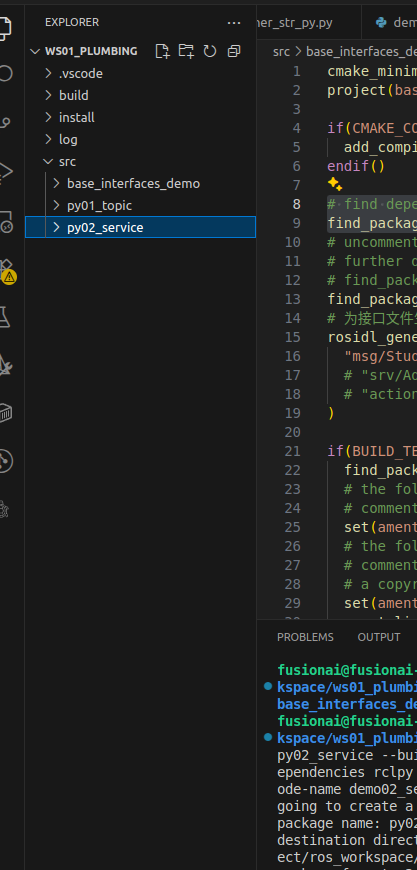Click the EXPLORER panel title

click(x=72, y=22)
